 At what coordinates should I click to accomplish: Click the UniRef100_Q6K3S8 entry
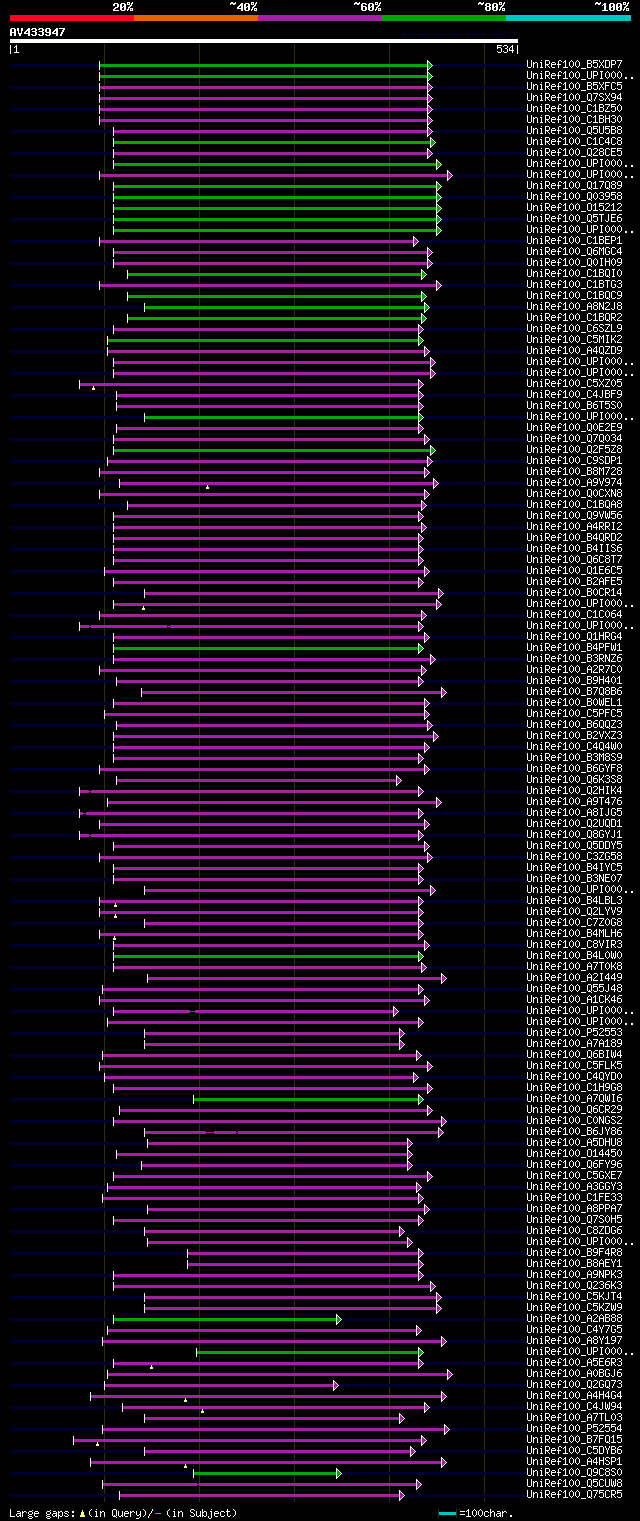pyautogui.click(x=574, y=780)
